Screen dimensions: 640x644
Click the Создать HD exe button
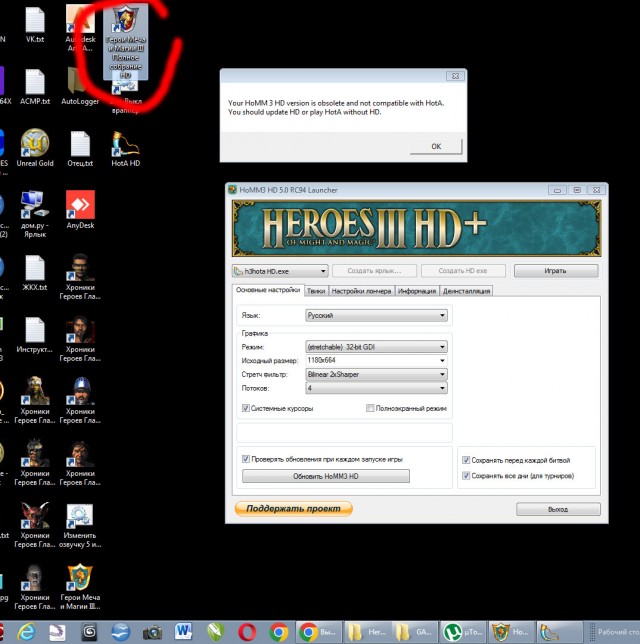pos(463,271)
